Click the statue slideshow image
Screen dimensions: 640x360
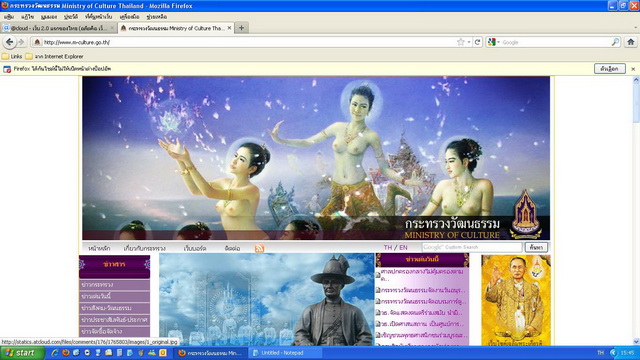click(x=267, y=299)
